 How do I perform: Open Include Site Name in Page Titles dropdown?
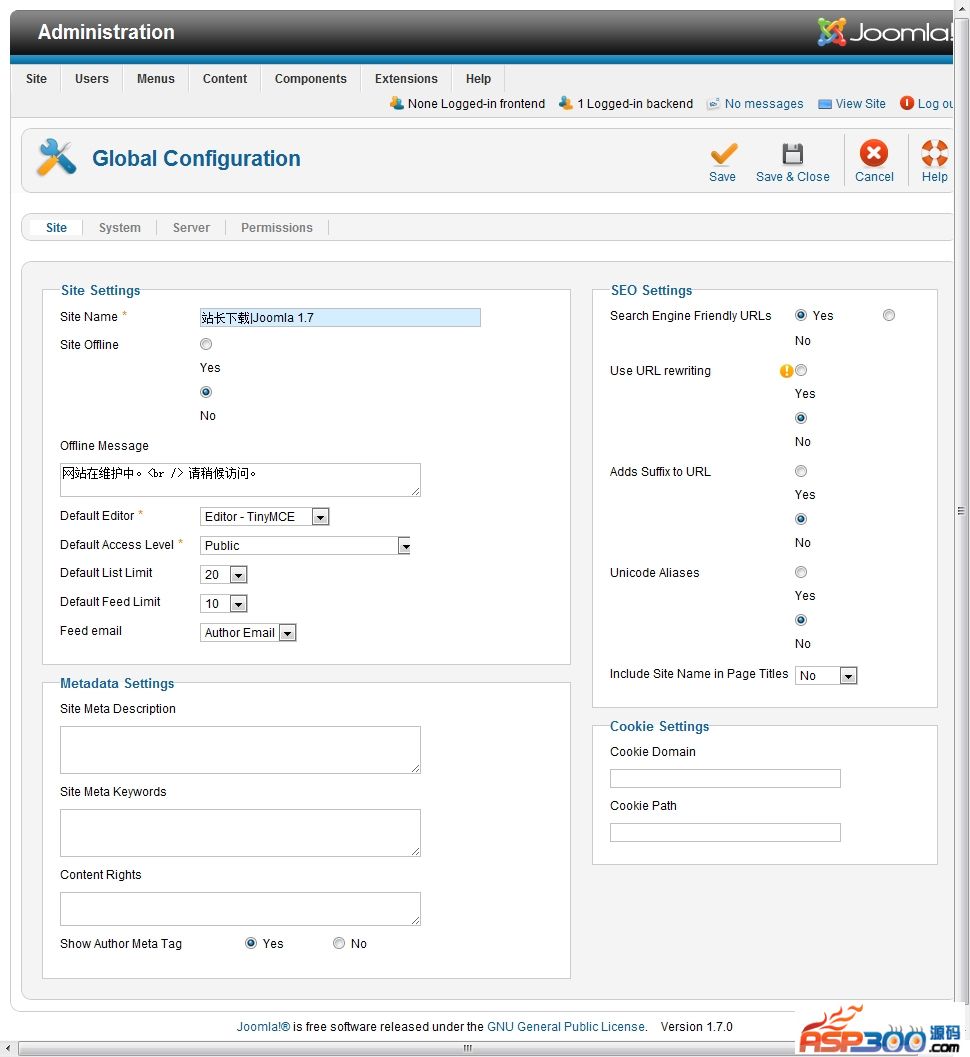847,676
